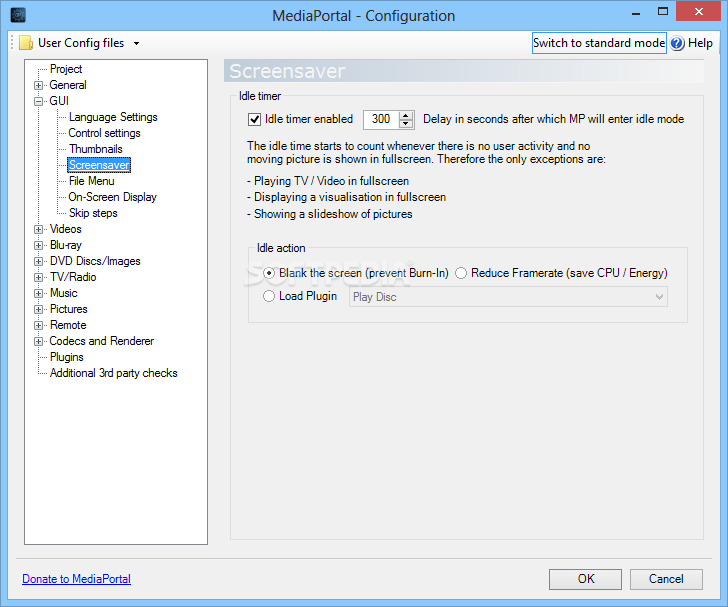Click the Donate to MediaPortal link
Viewport: 728px width, 607px height.
pos(77,579)
